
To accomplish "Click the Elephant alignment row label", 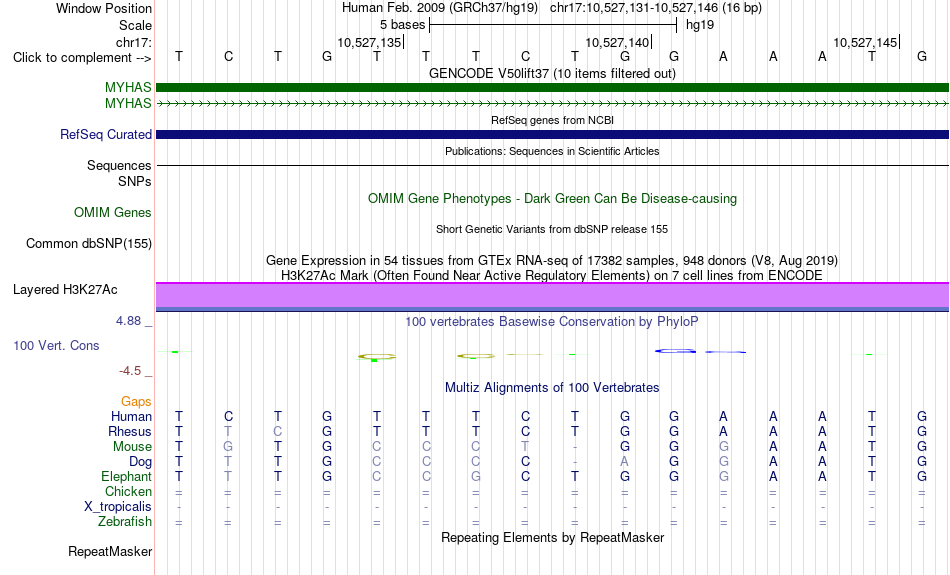I will (126, 476).
